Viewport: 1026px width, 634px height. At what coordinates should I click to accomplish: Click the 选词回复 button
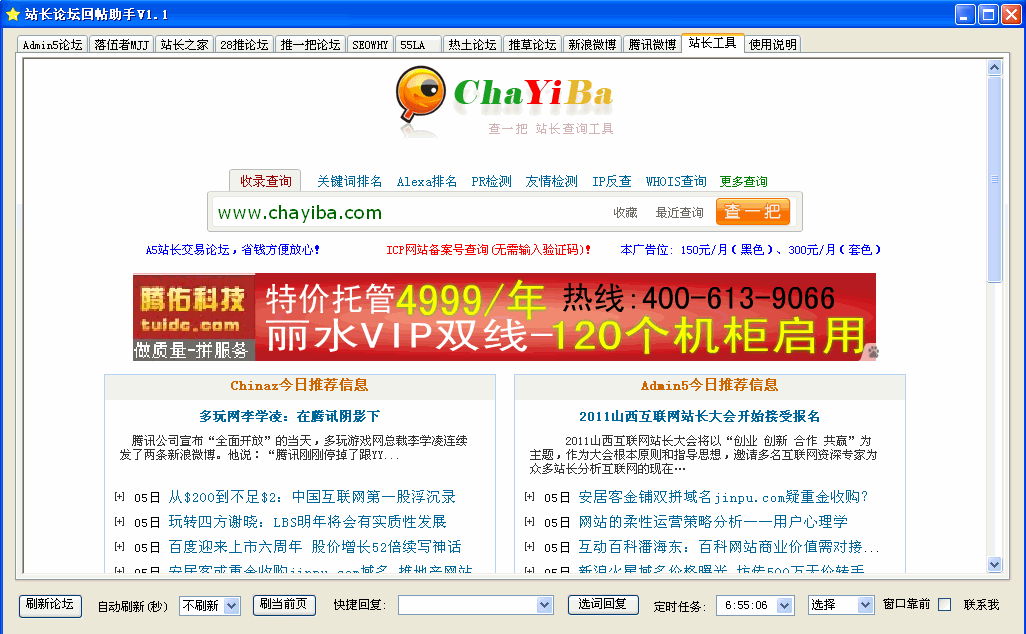coord(603,605)
